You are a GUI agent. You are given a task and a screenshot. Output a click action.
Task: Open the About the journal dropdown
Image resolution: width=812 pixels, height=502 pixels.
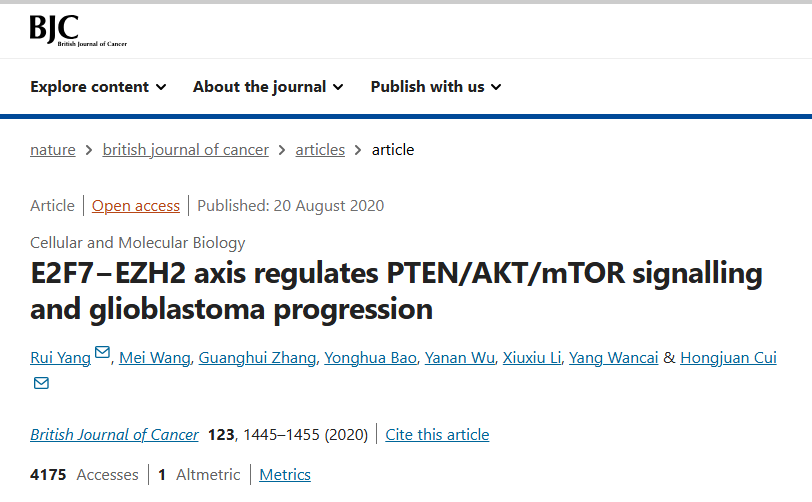pyautogui.click(x=268, y=87)
